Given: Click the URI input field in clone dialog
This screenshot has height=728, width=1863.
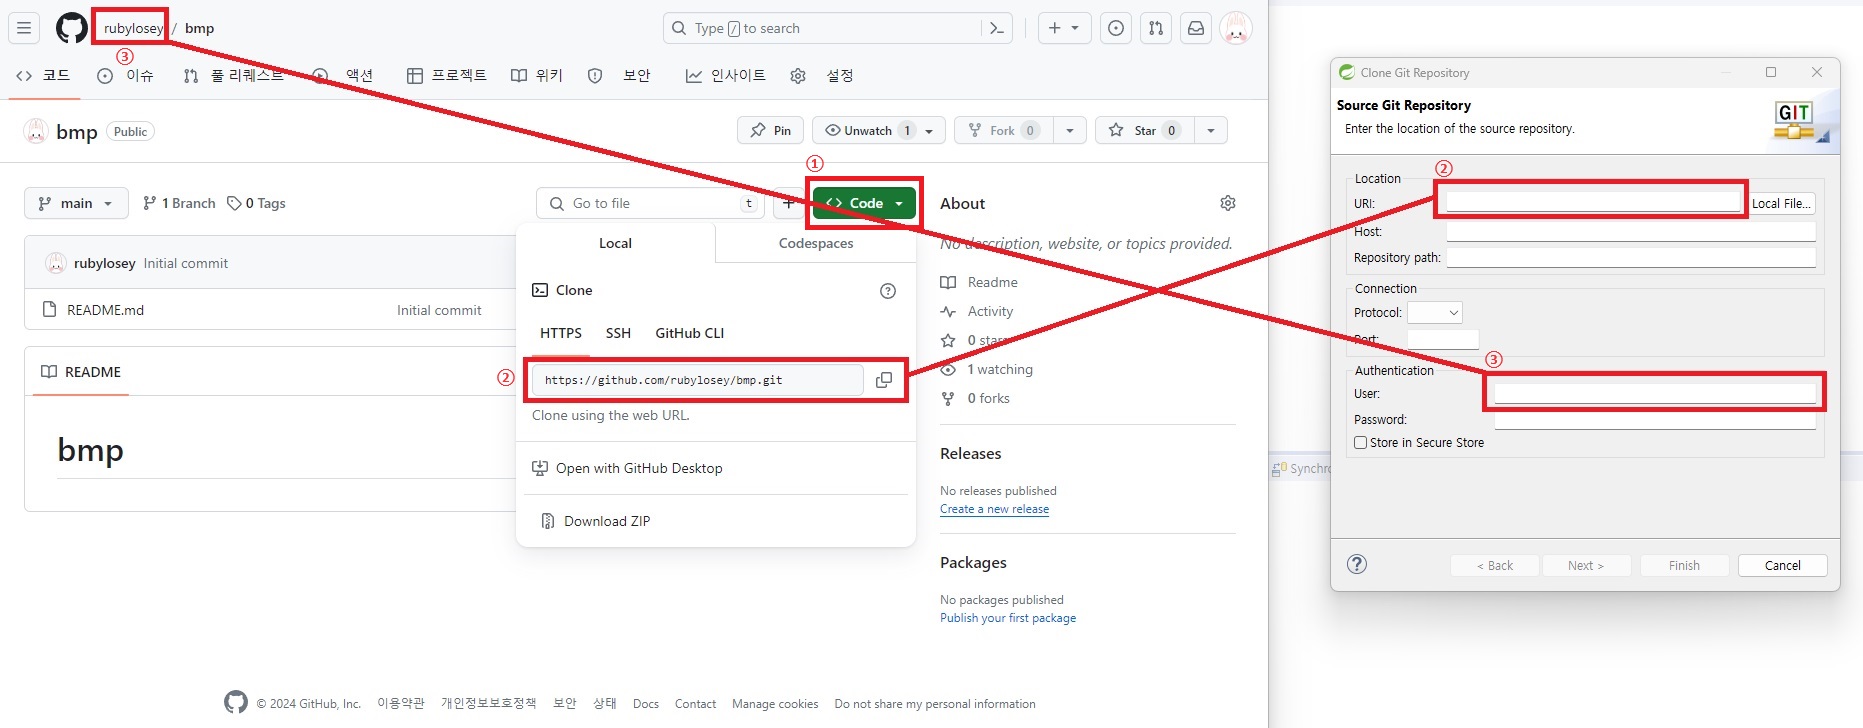Looking at the screenshot, I should click(1594, 202).
